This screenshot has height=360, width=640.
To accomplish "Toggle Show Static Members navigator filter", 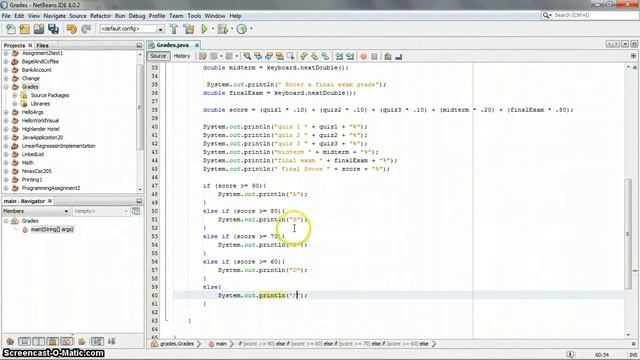I will coord(38,341).
